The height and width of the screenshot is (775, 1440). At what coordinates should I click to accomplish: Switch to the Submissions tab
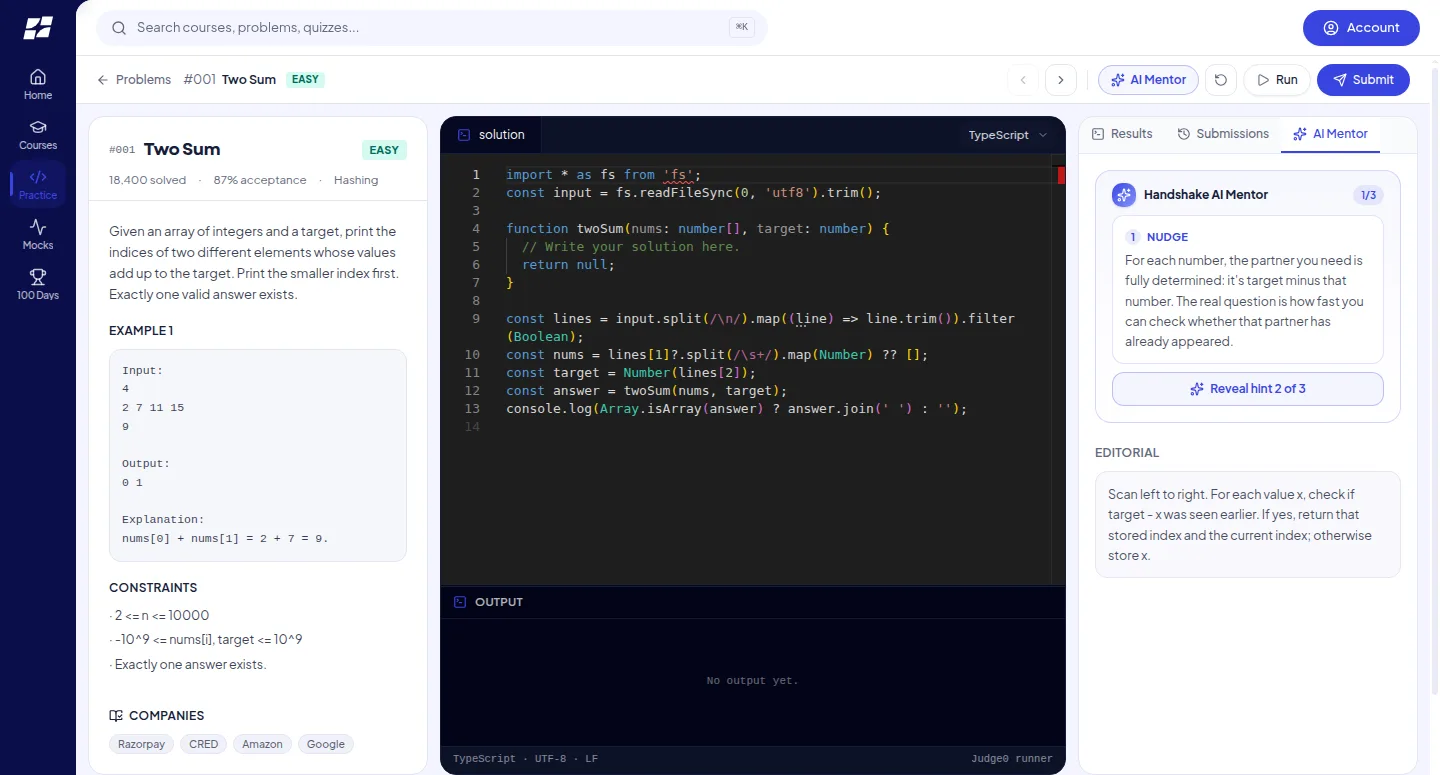(1223, 134)
